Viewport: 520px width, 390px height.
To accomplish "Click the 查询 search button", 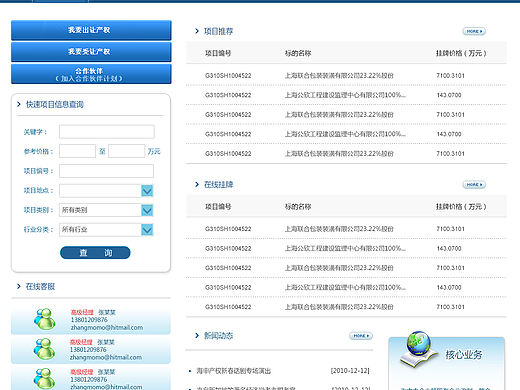I will point(95,253).
